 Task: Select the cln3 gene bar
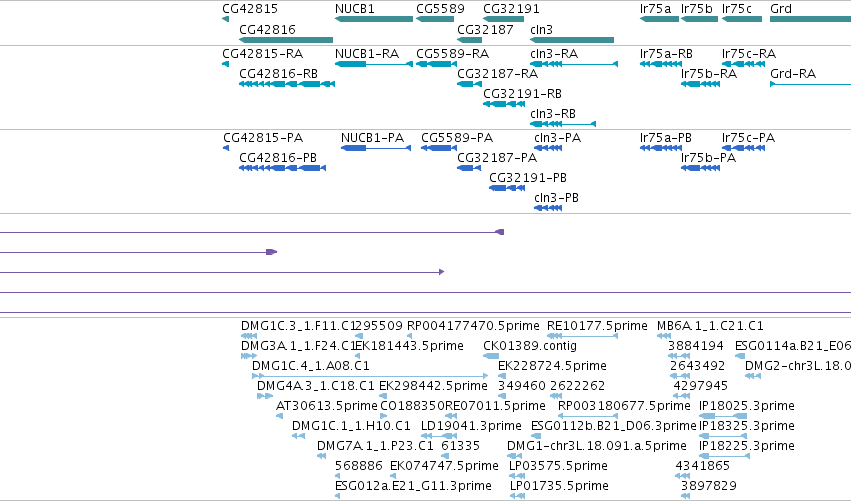(572, 40)
